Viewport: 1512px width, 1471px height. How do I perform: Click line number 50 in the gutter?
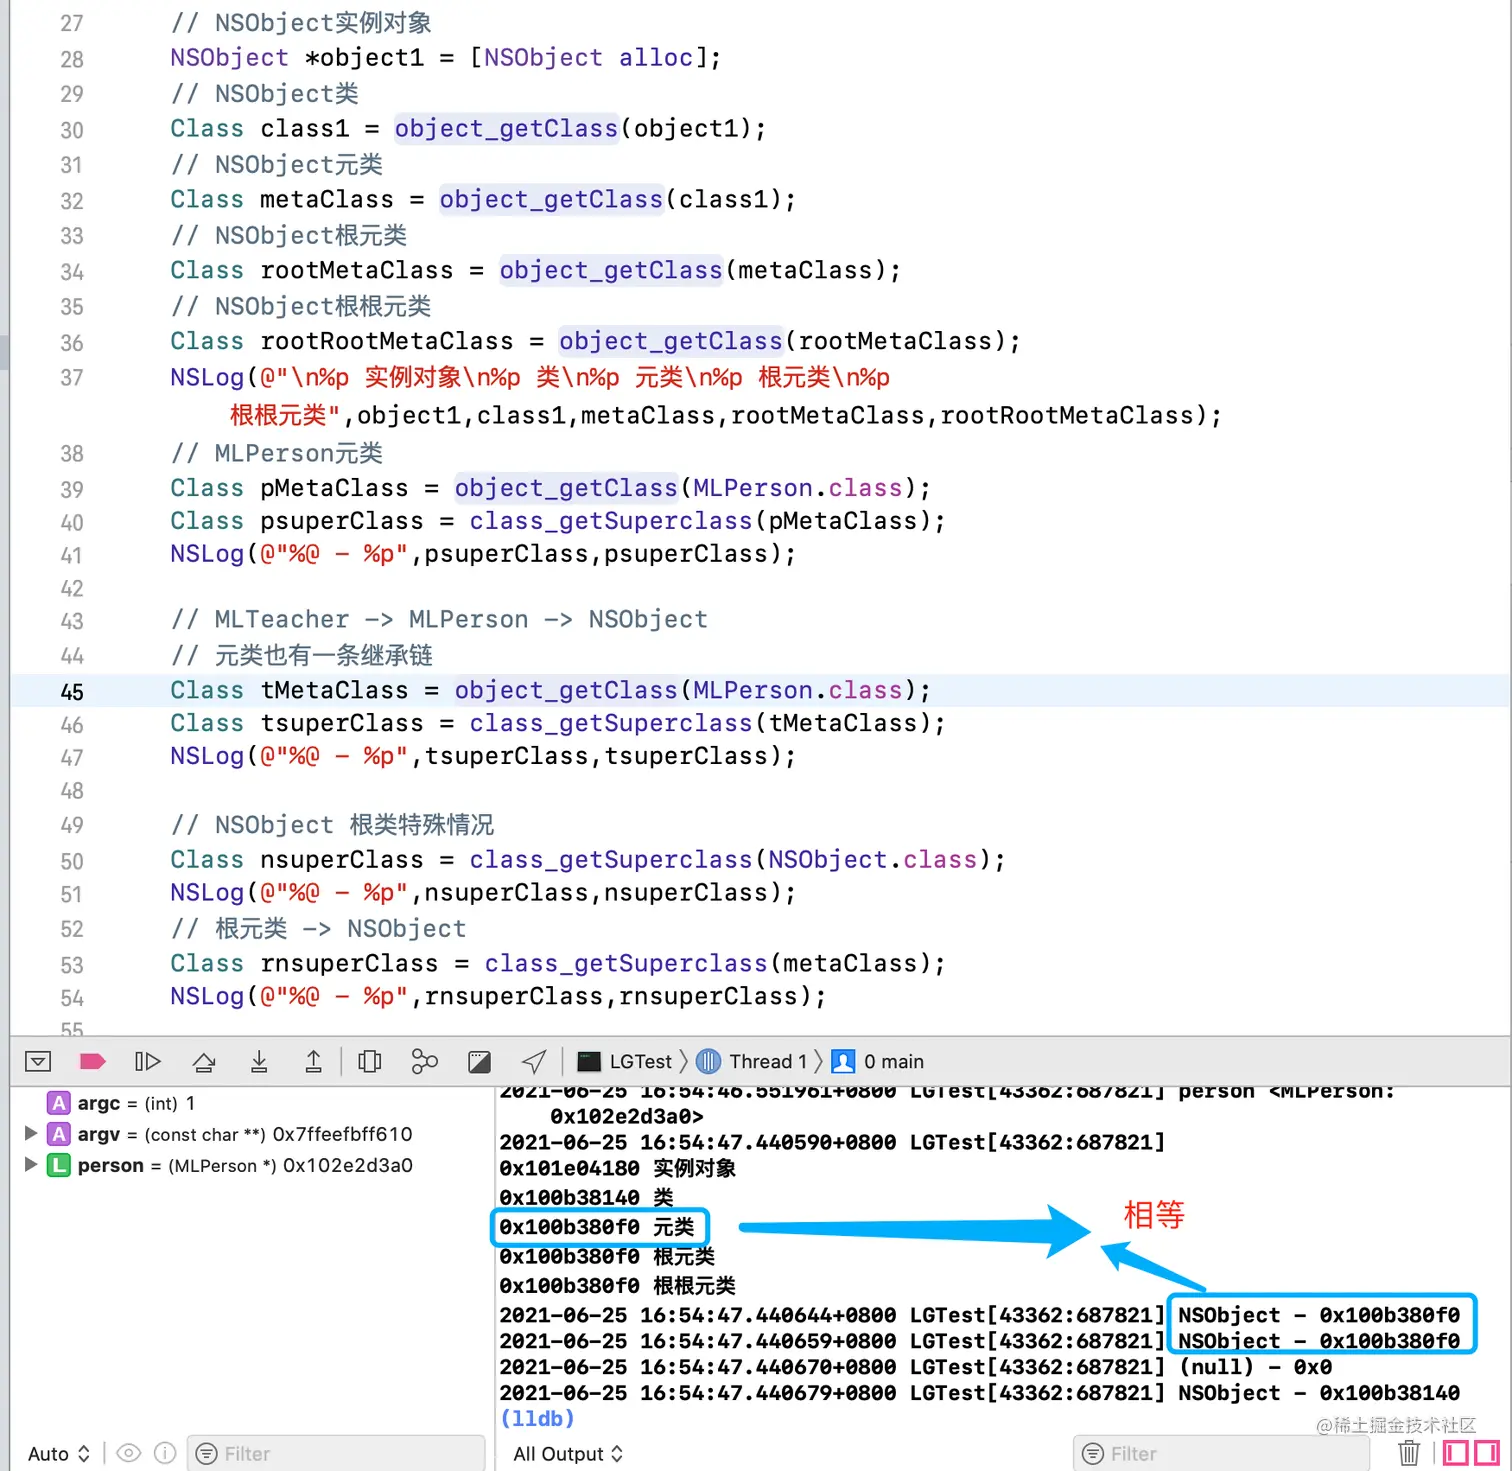[x=72, y=861]
